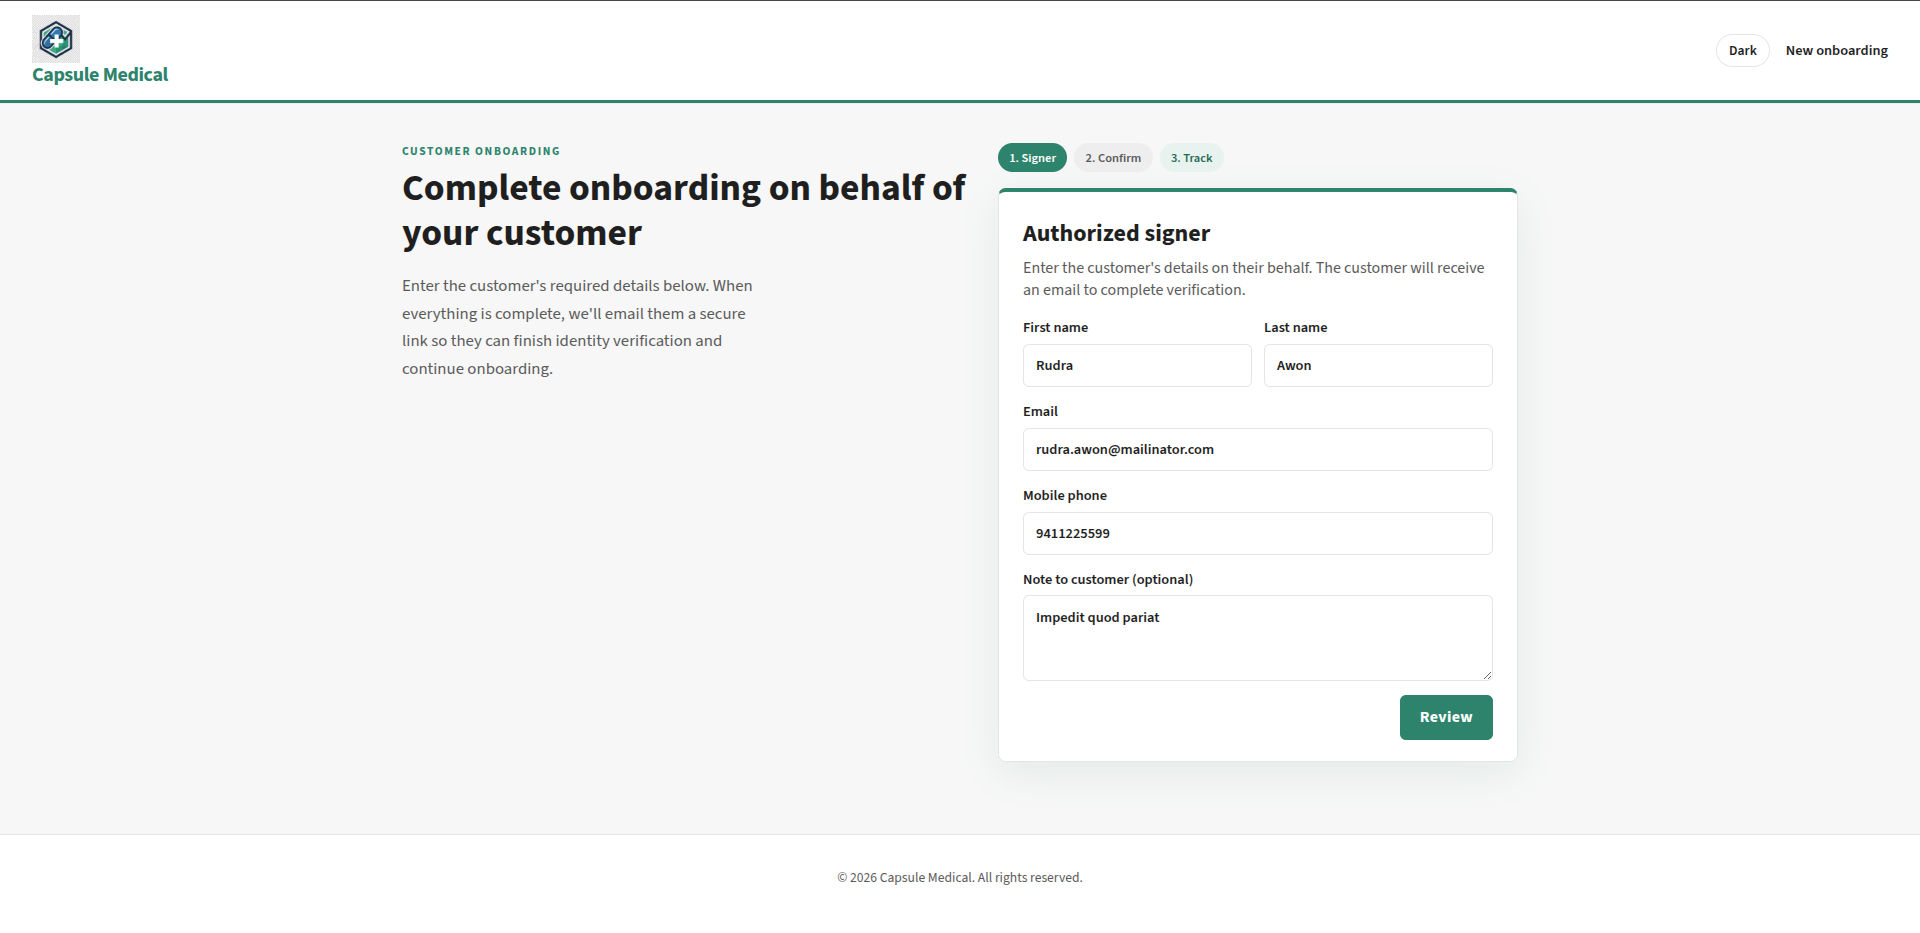
Task: Click the Note to customer (optional) label
Action: click(x=1108, y=580)
